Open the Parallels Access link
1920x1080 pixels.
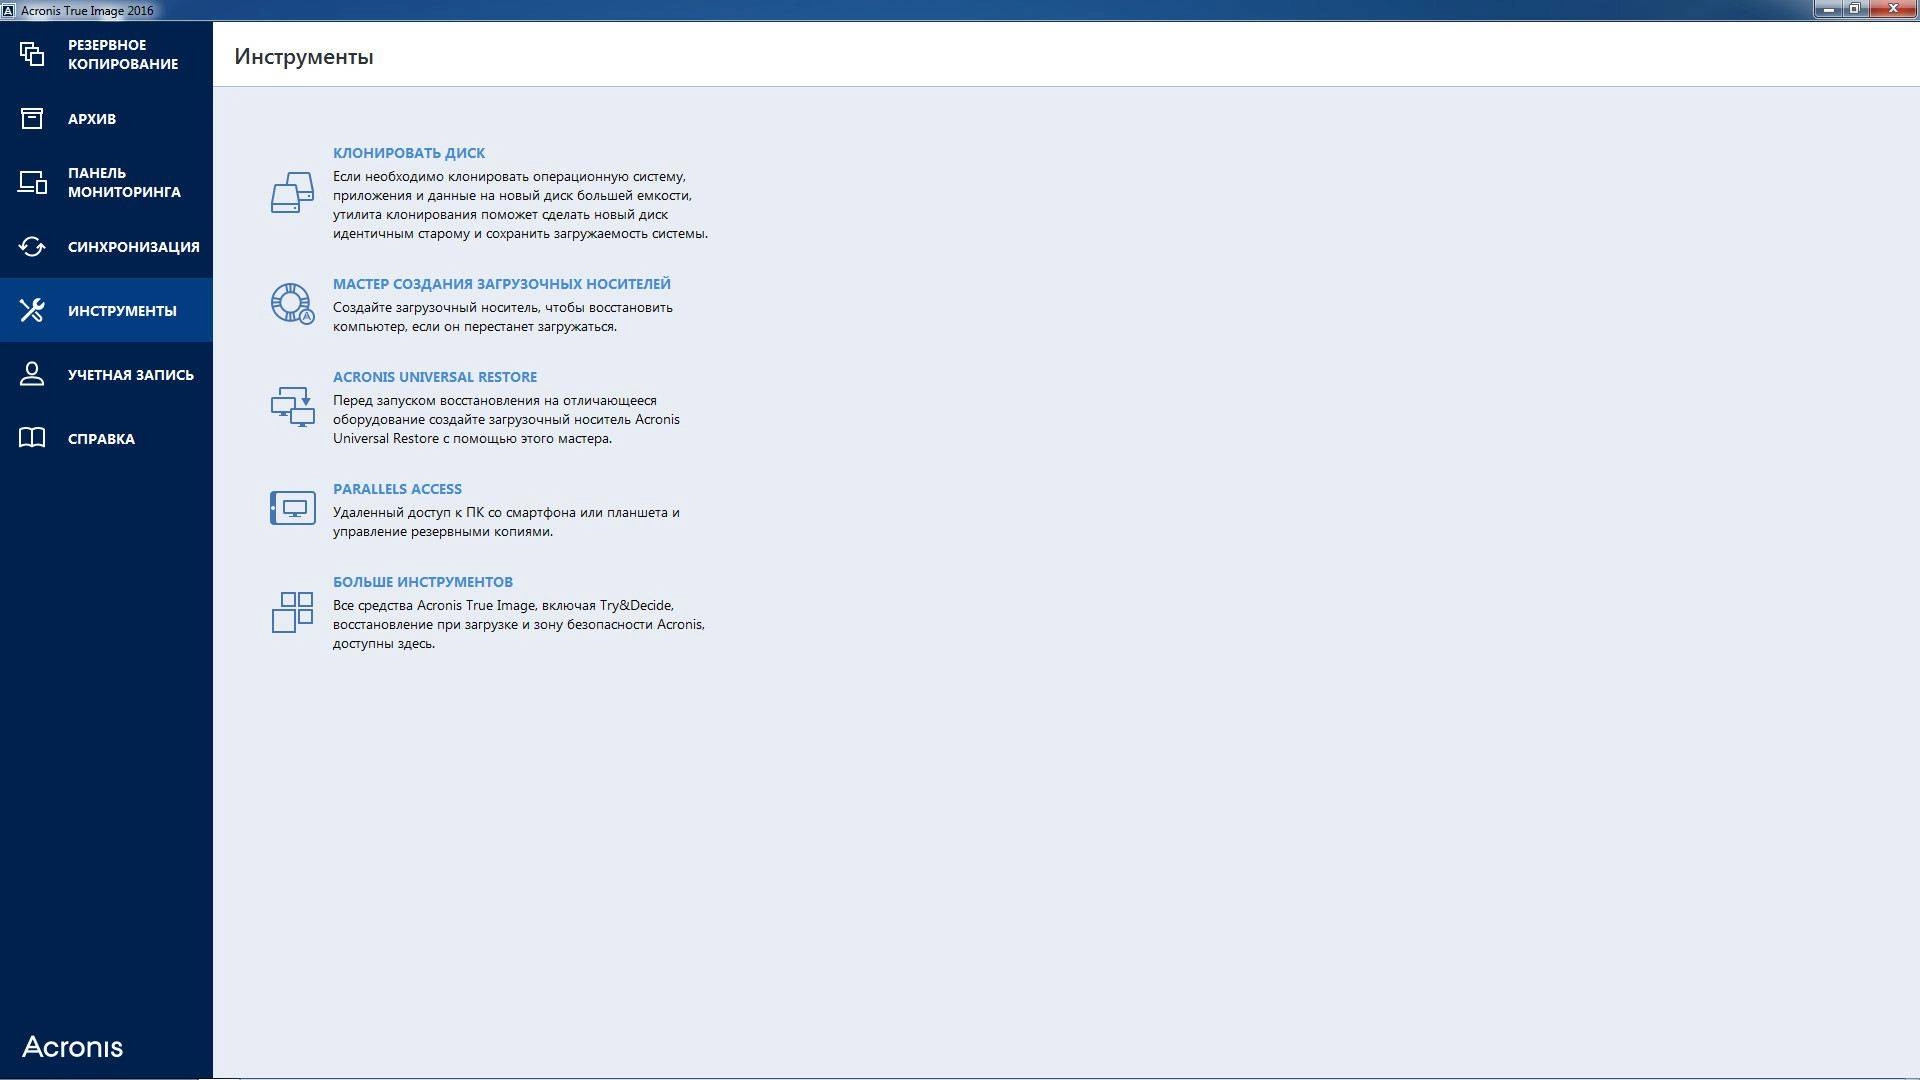tap(397, 489)
